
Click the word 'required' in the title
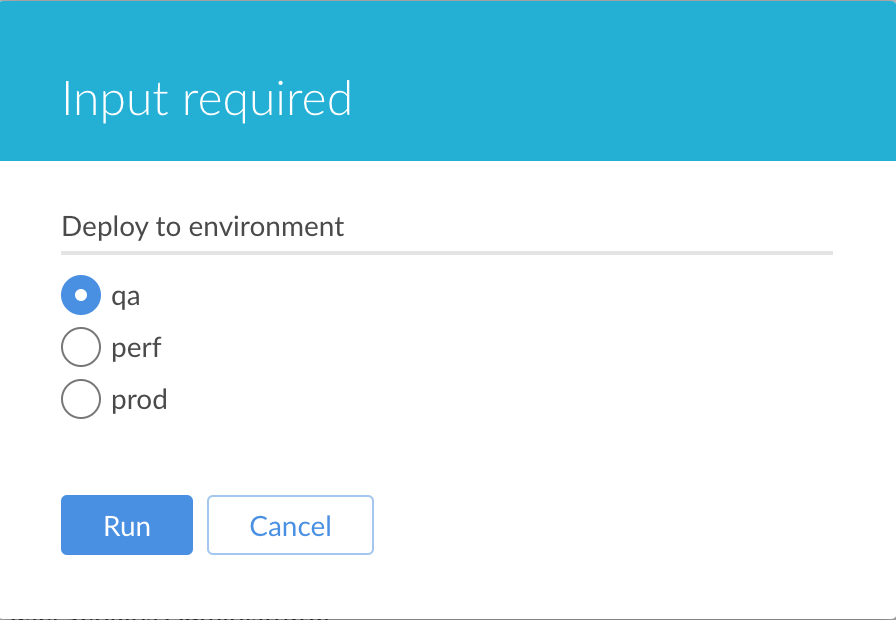261,99
